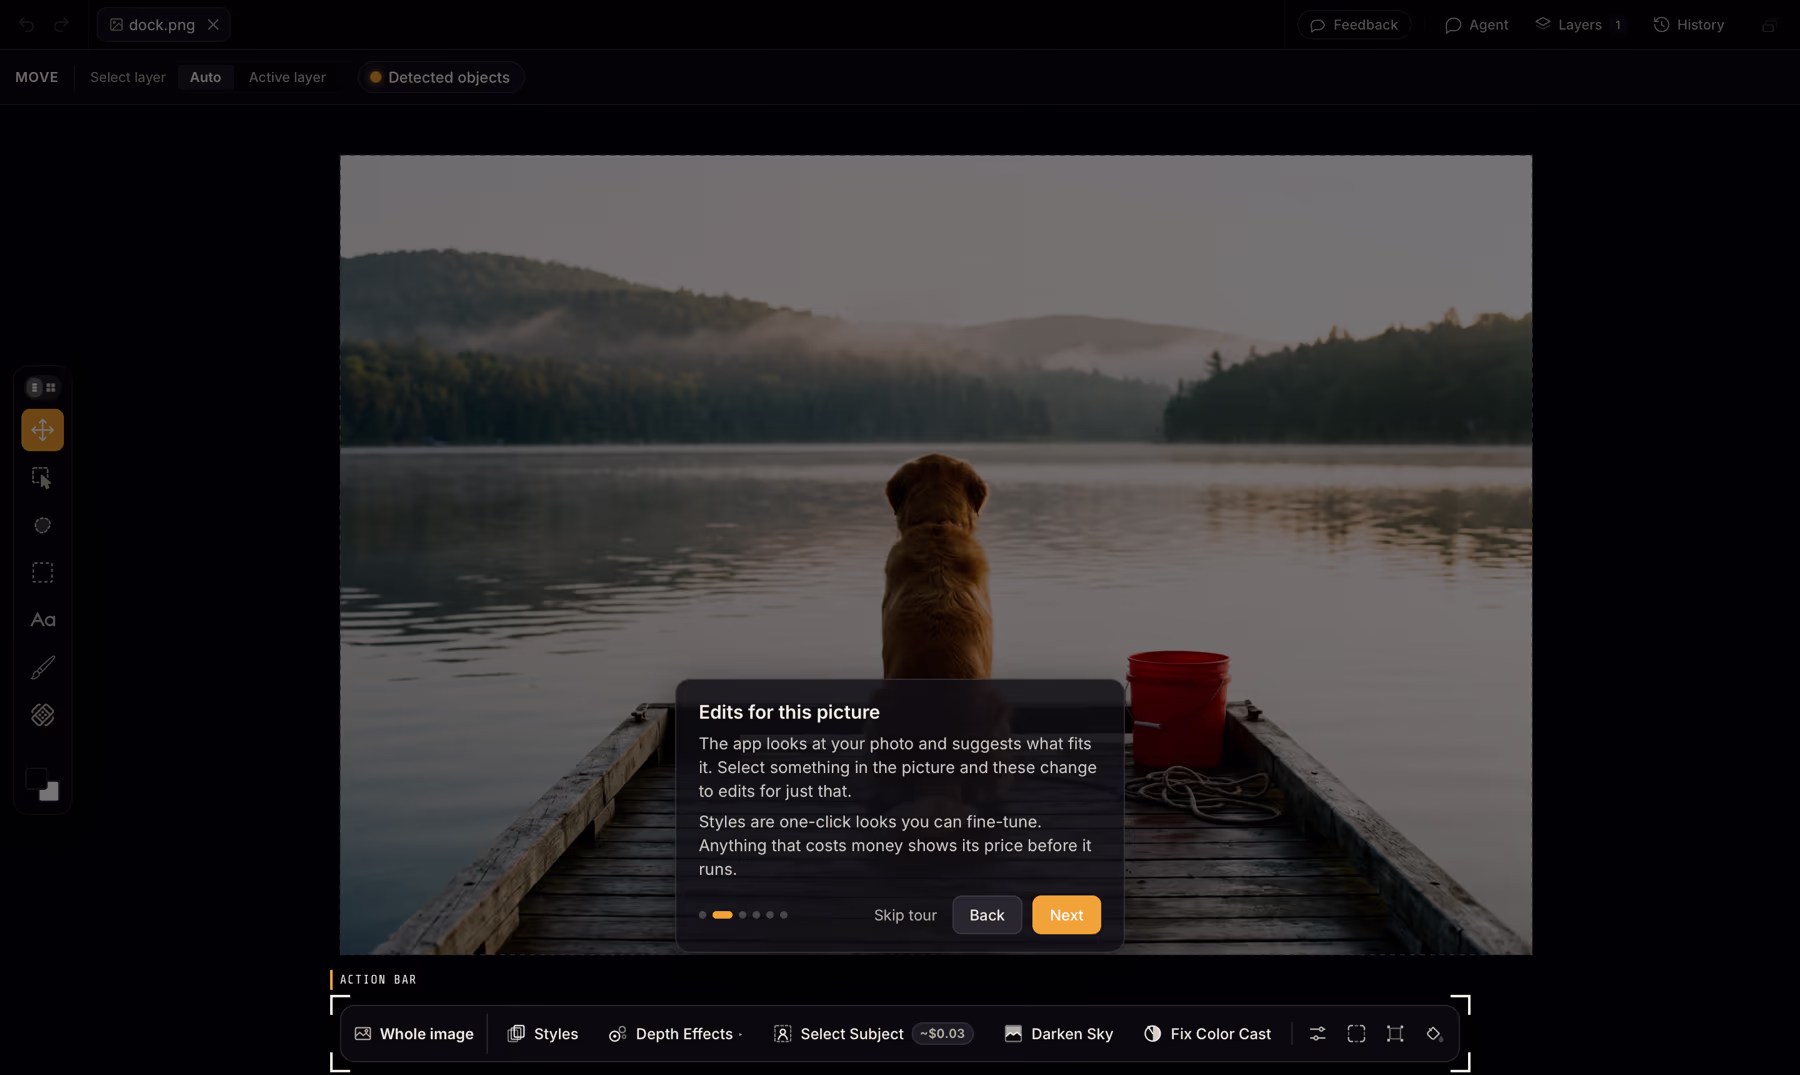The width and height of the screenshot is (1800, 1075).
Task: Open the Styles panel
Action: tap(543, 1034)
